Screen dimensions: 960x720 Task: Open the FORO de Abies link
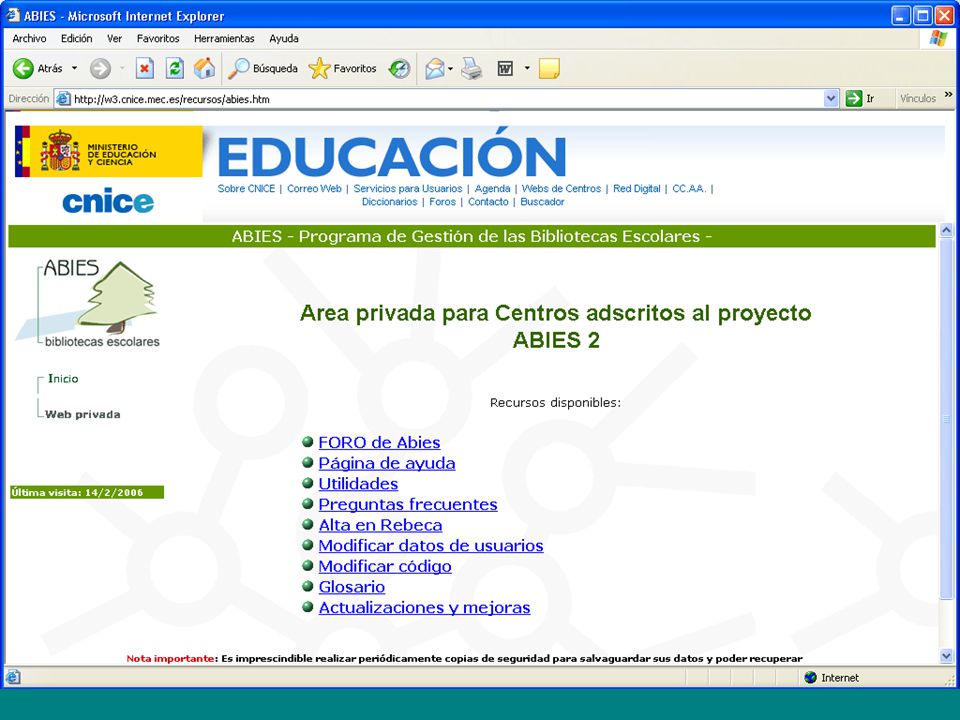pos(379,442)
